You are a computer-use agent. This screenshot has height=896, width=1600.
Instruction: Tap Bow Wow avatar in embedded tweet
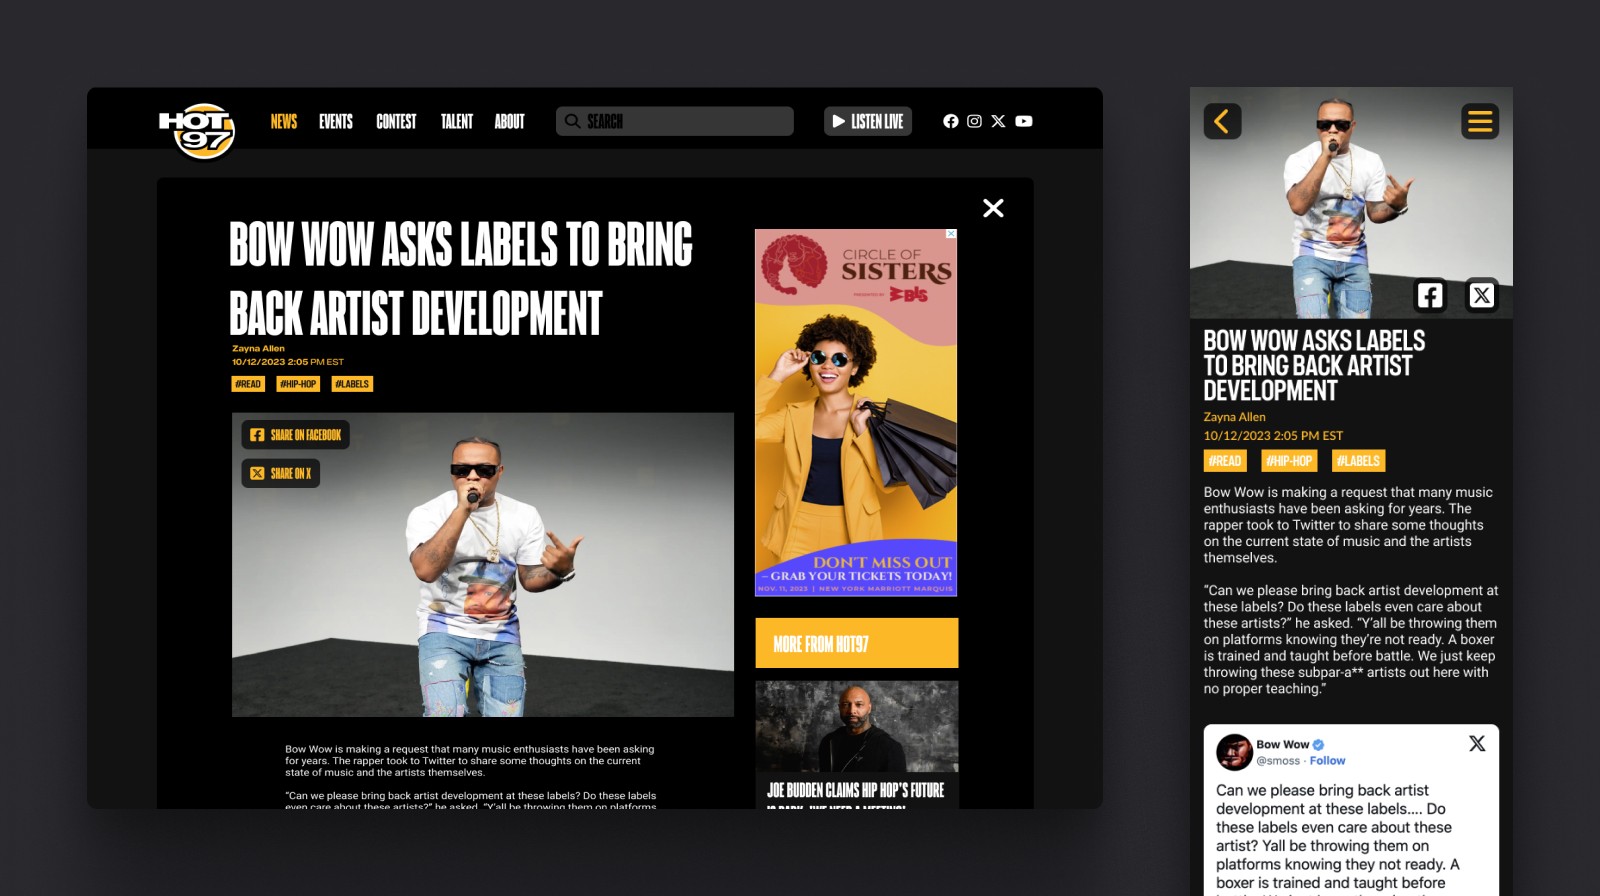pyautogui.click(x=1234, y=752)
